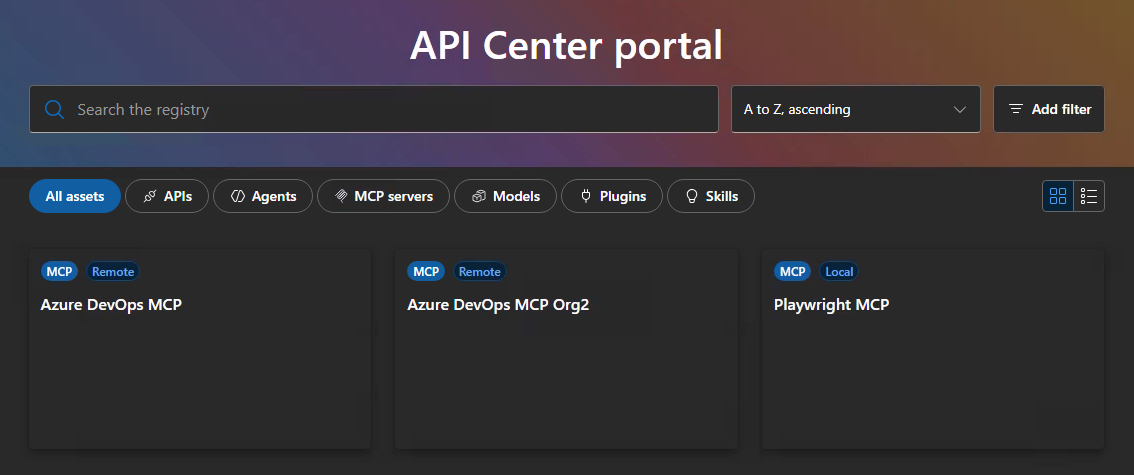Image resolution: width=1134 pixels, height=475 pixels.
Task: Open the Azure DevOps MCP card
Action: click(200, 349)
